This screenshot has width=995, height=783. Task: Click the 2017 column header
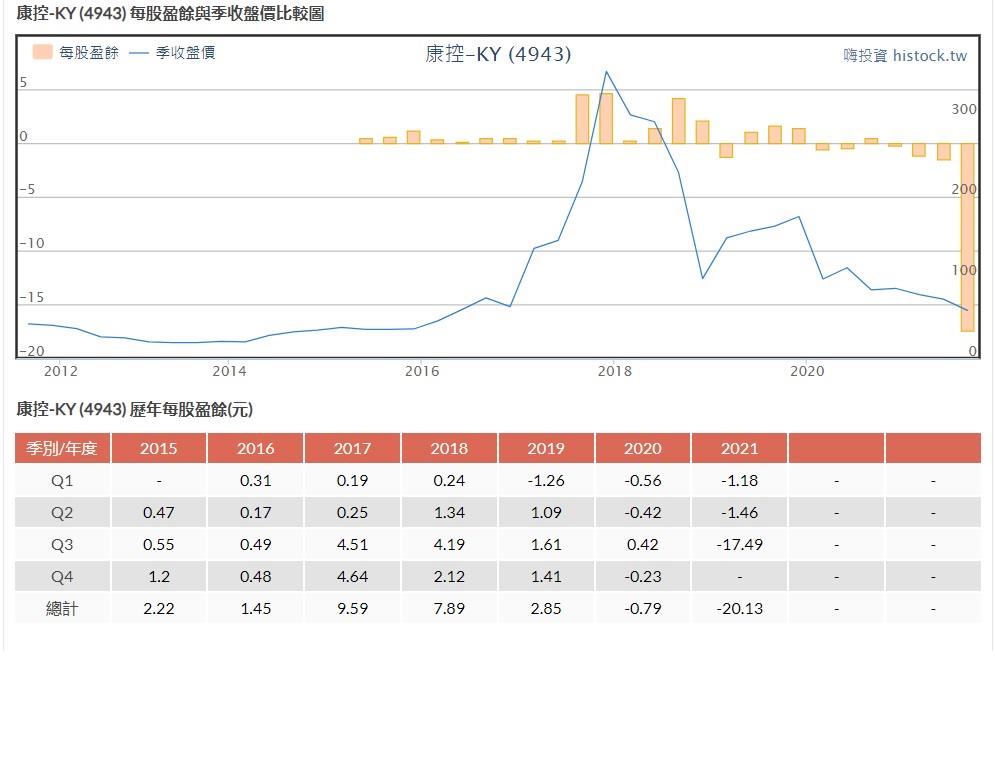(x=352, y=448)
